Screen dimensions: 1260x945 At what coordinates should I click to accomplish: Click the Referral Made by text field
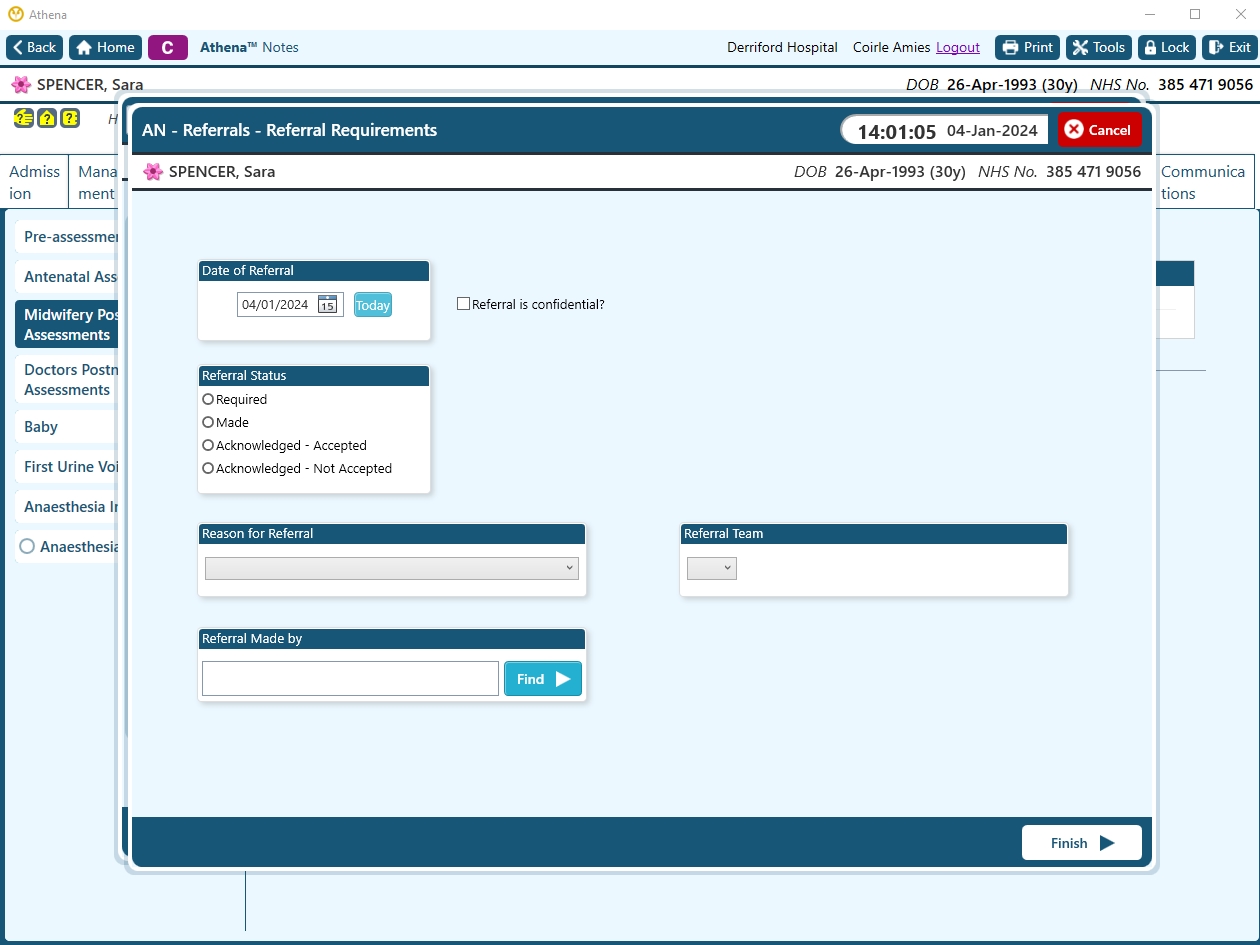pyautogui.click(x=350, y=678)
